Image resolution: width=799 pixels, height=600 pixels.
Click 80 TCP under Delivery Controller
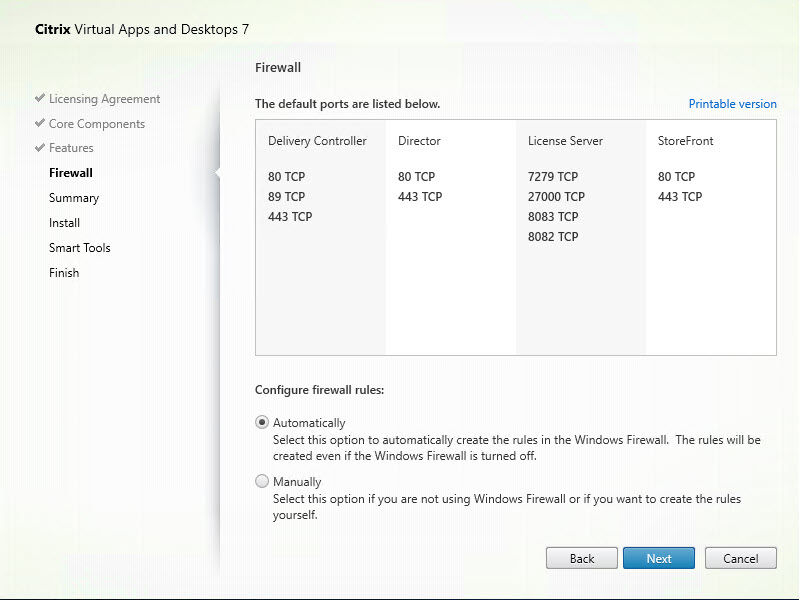click(286, 177)
